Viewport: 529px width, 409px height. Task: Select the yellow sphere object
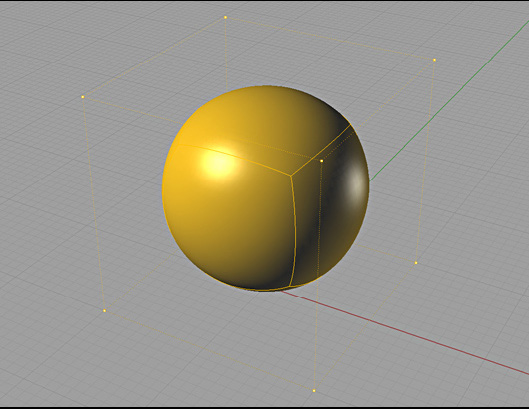266,188
